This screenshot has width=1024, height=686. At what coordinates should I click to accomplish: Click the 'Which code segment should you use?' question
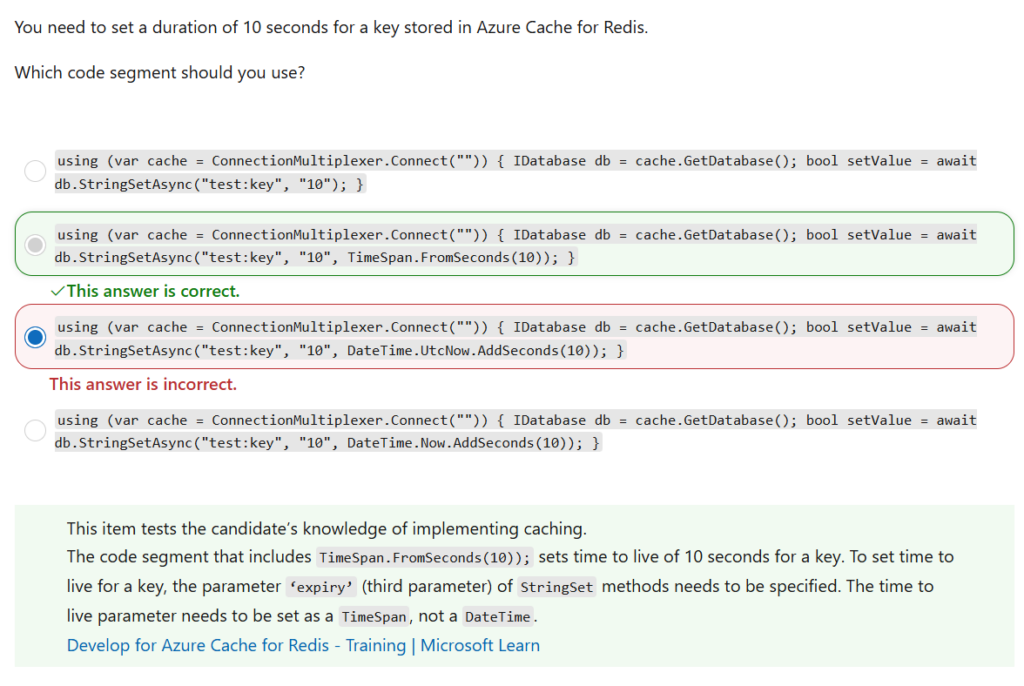click(x=160, y=73)
